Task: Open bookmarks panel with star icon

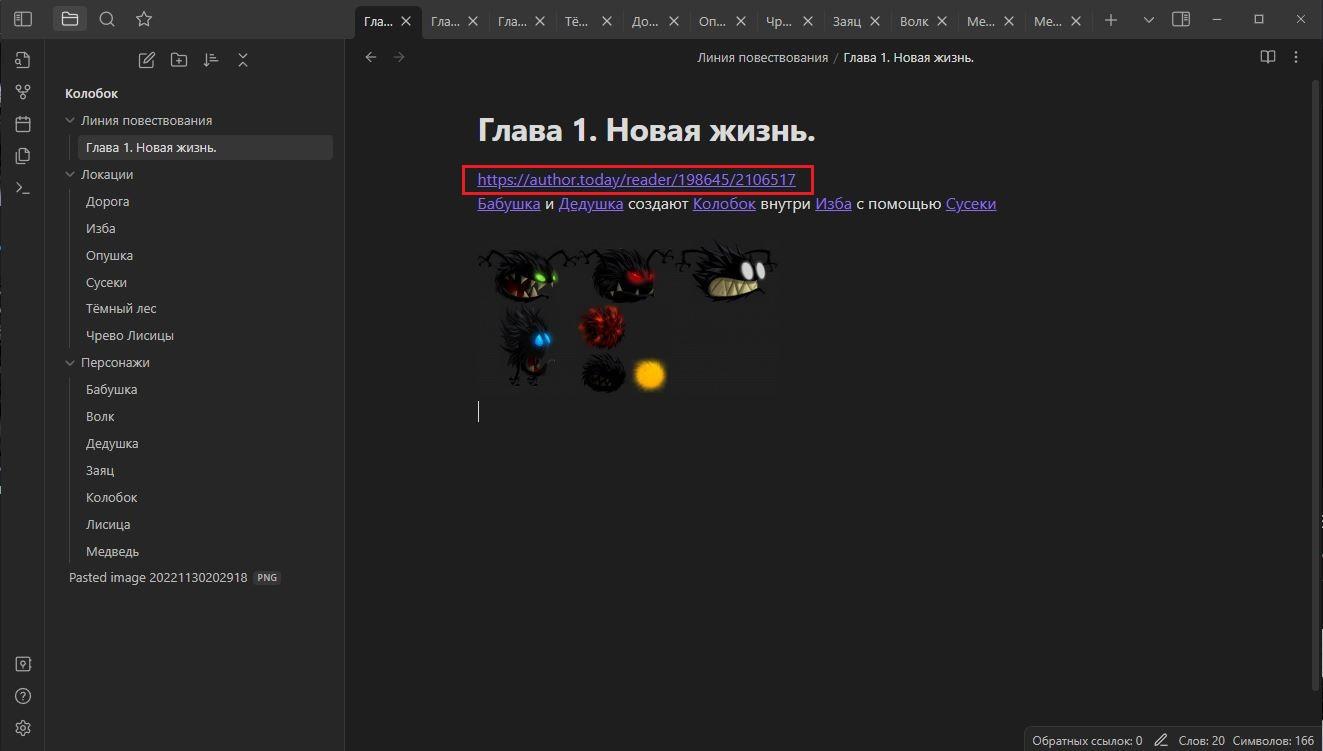Action: [144, 19]
